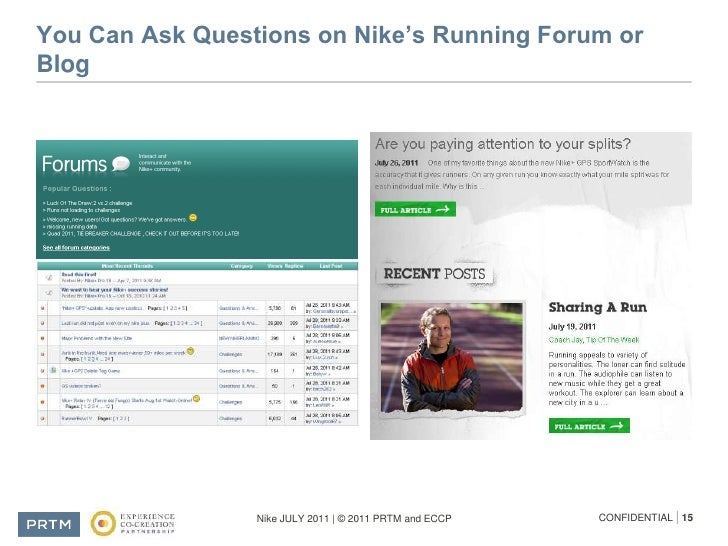Click the 20,000 views cell in thread table

274,323
